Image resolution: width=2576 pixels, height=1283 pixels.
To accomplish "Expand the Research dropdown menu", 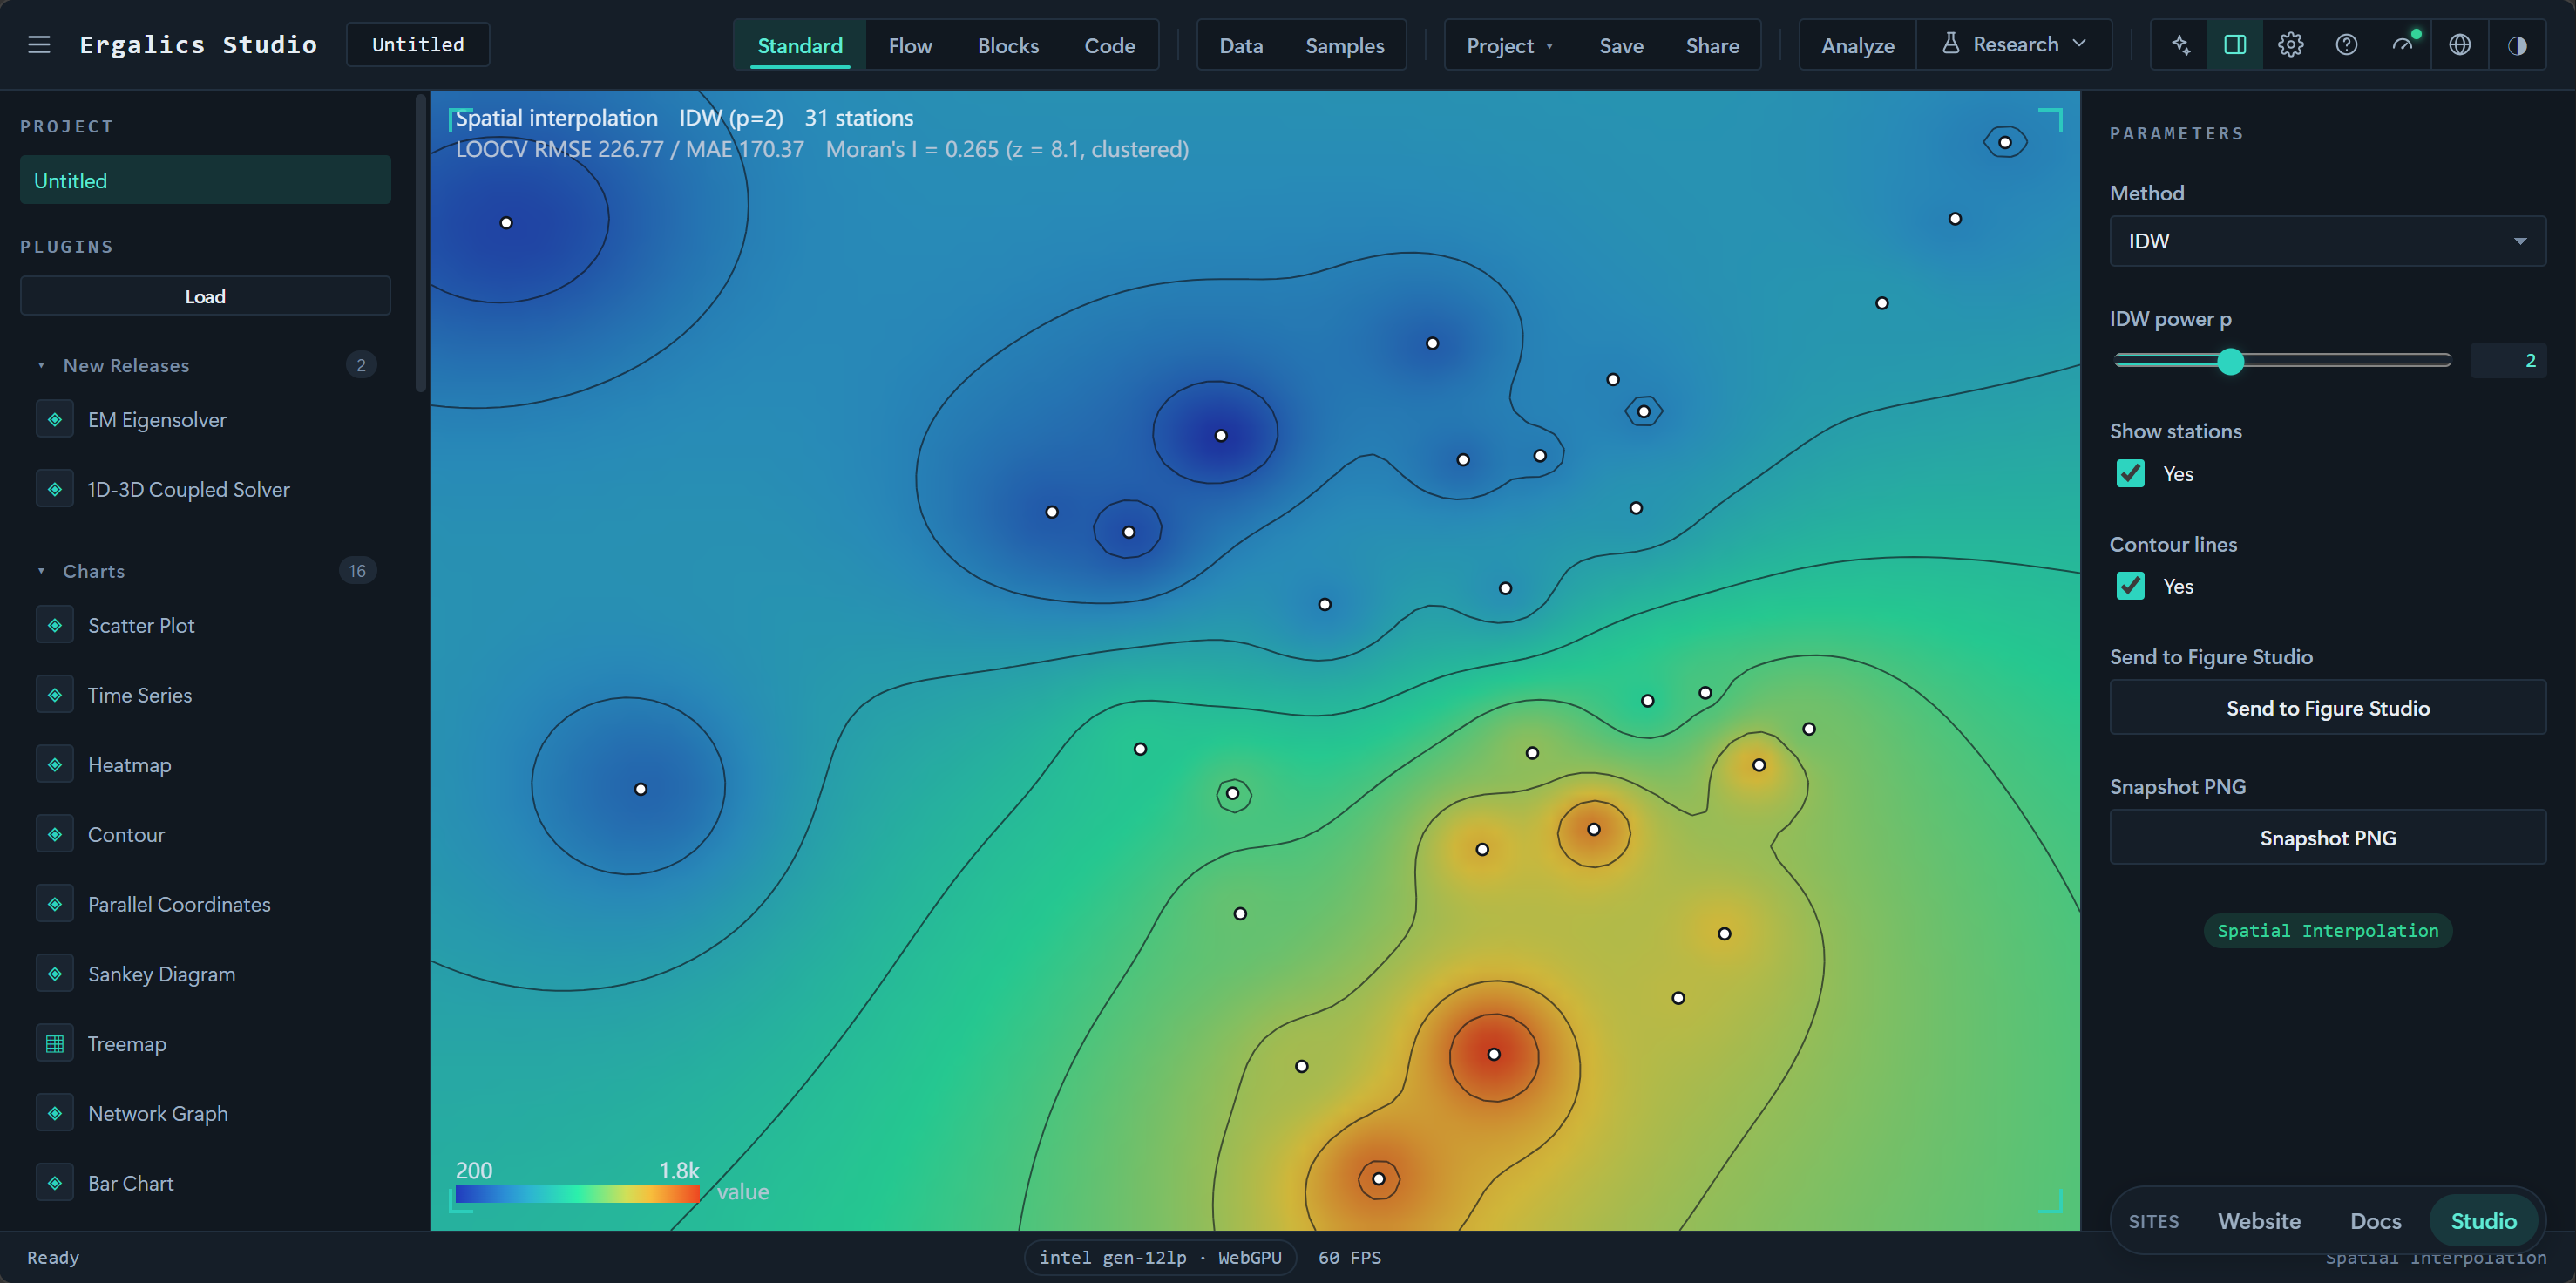I will coord(2015,45).
